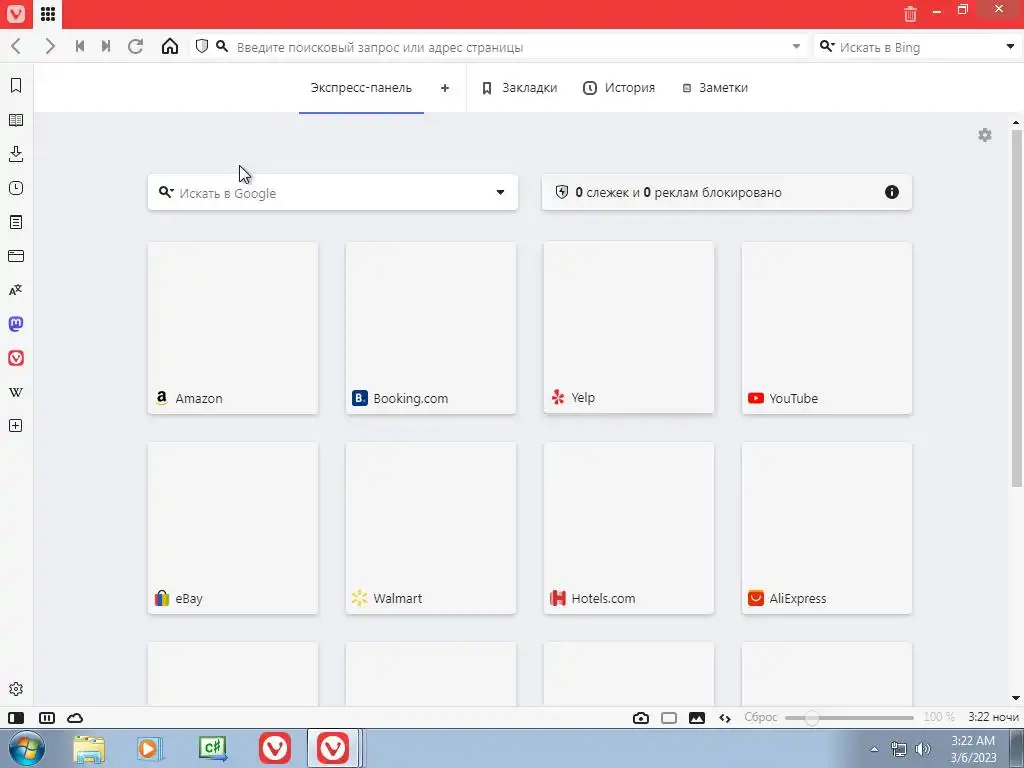Toggle images and animation loading
The image size is (1024, 768).
(x=697, y=718)
